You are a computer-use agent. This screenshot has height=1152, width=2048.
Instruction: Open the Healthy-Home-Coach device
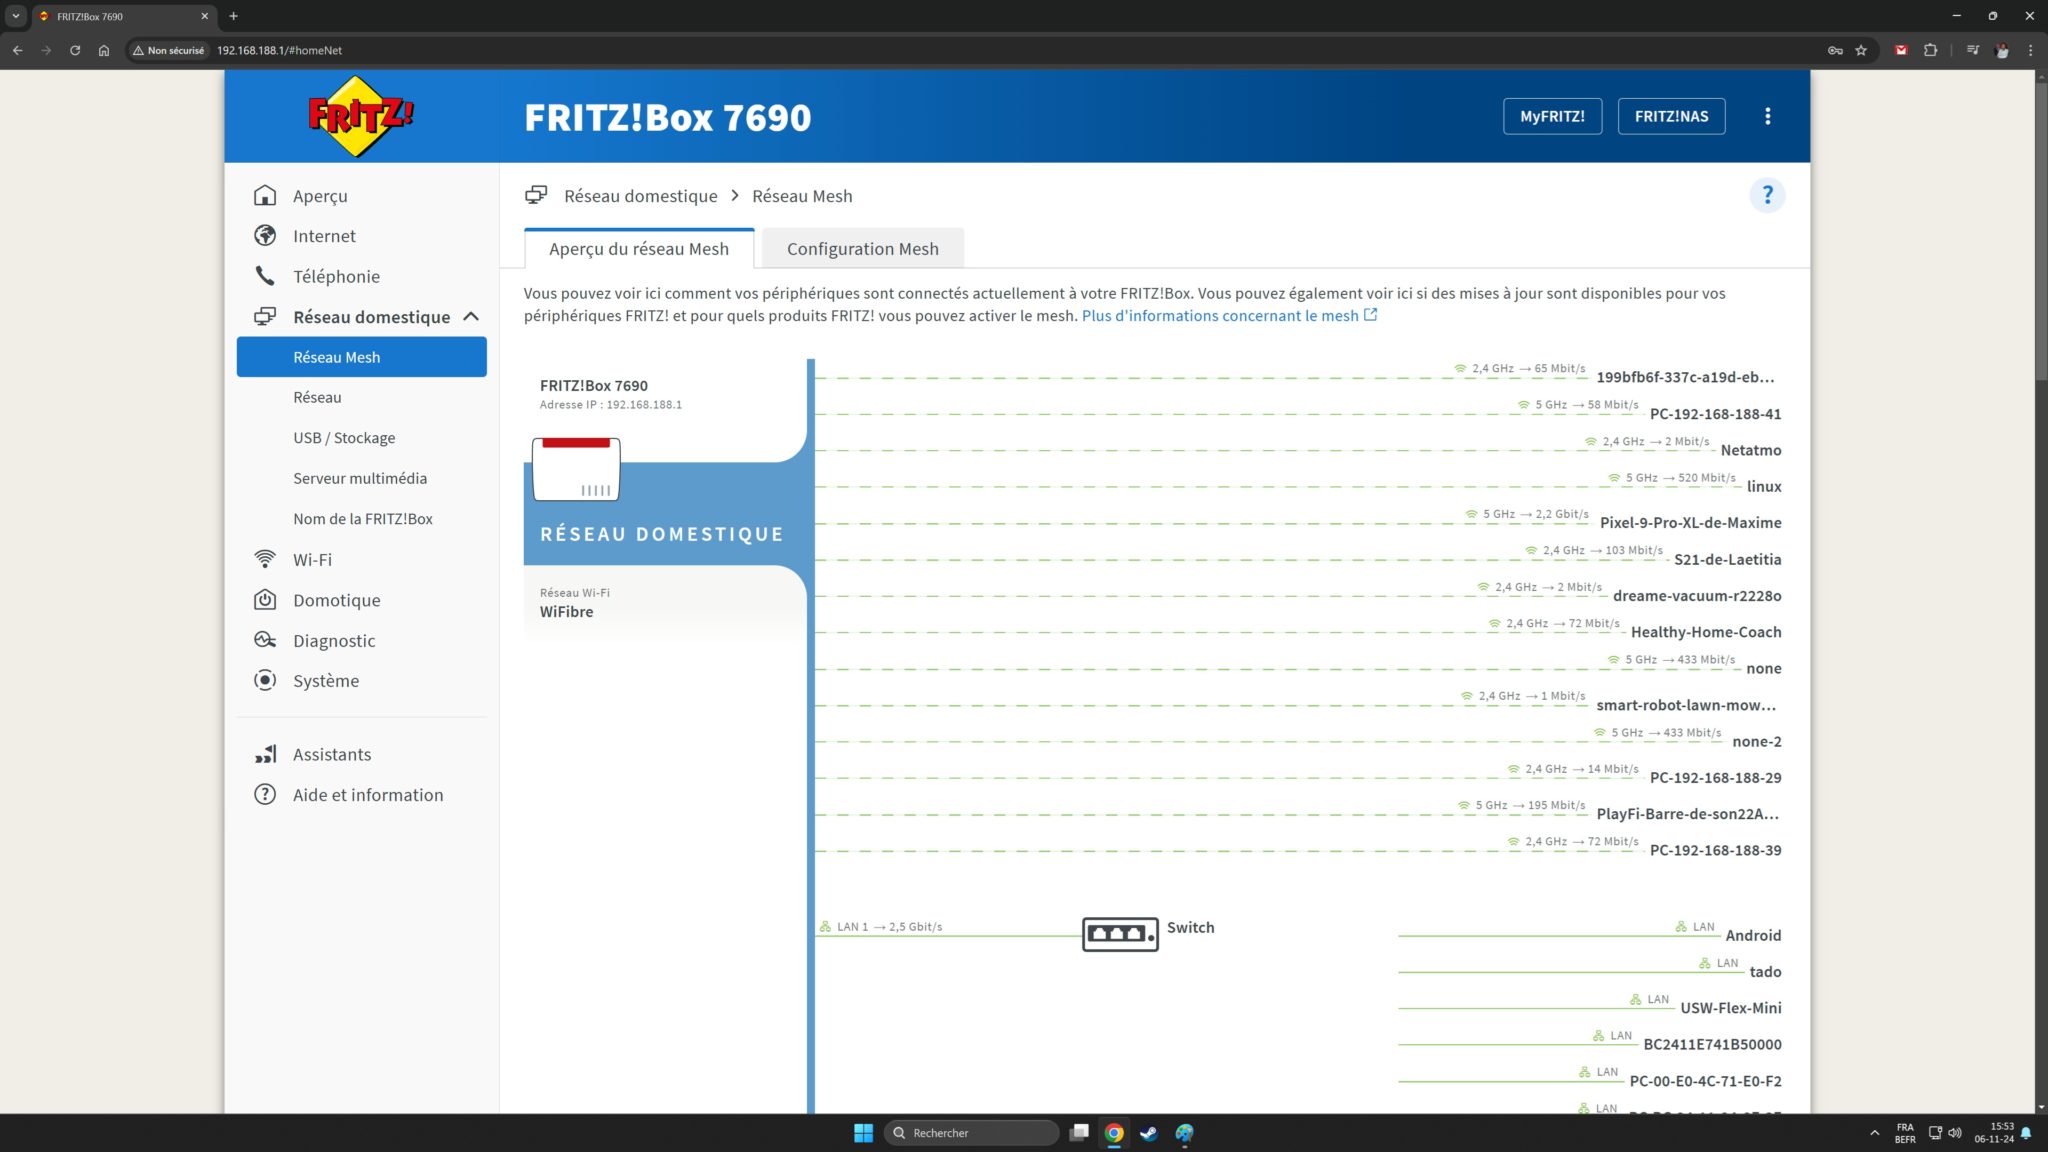(x=1706, y=631)
